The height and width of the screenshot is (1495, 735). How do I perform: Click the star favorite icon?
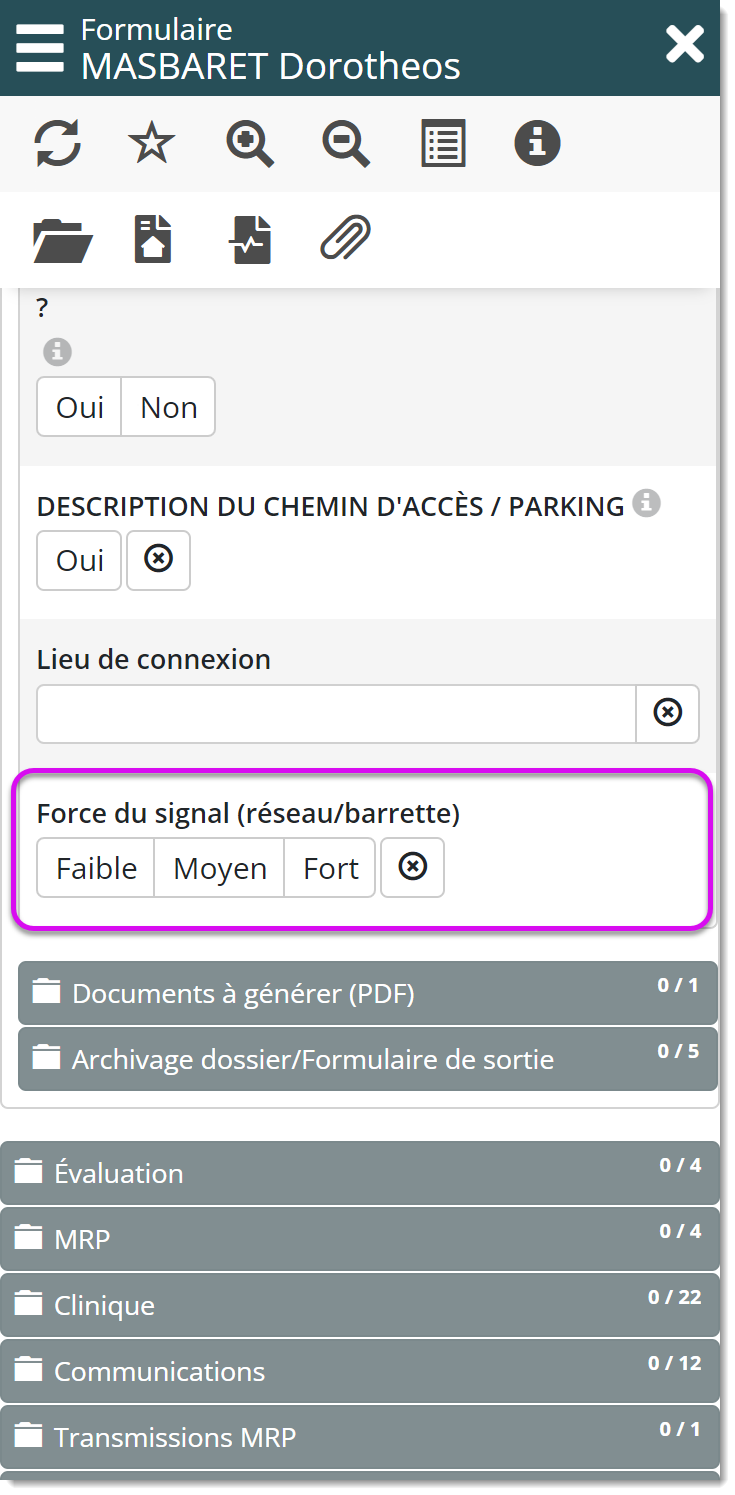pyautogui.click(x=152, y=143)
